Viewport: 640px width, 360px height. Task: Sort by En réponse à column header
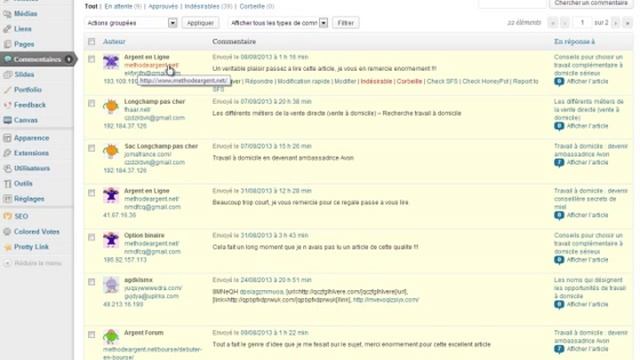(574, 42)
